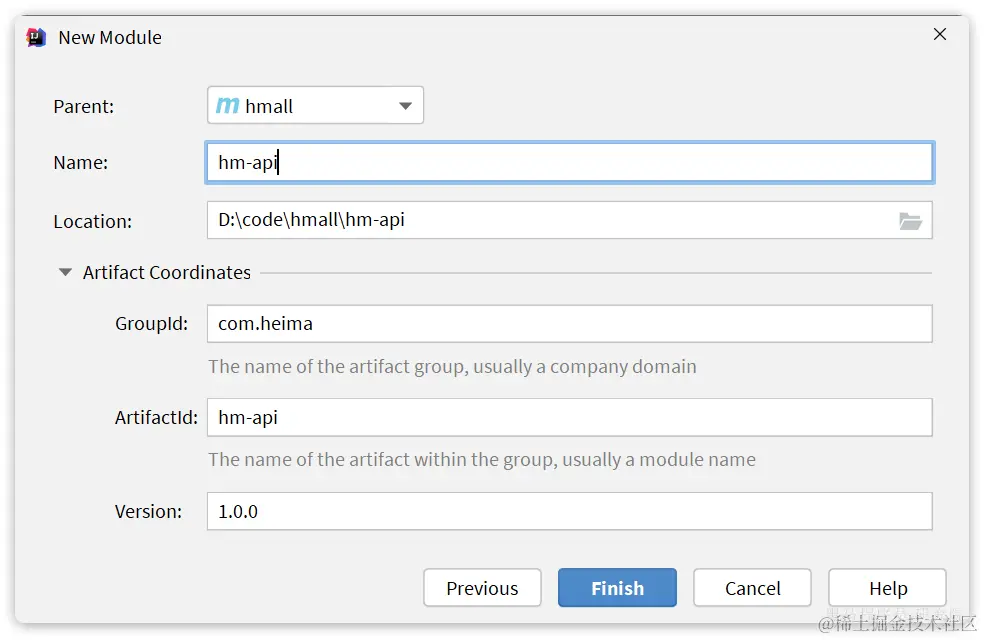Viewport: 984px width, 640px height.
Task: Click the 'New Module' title text
Action: [x=110, y=37]
